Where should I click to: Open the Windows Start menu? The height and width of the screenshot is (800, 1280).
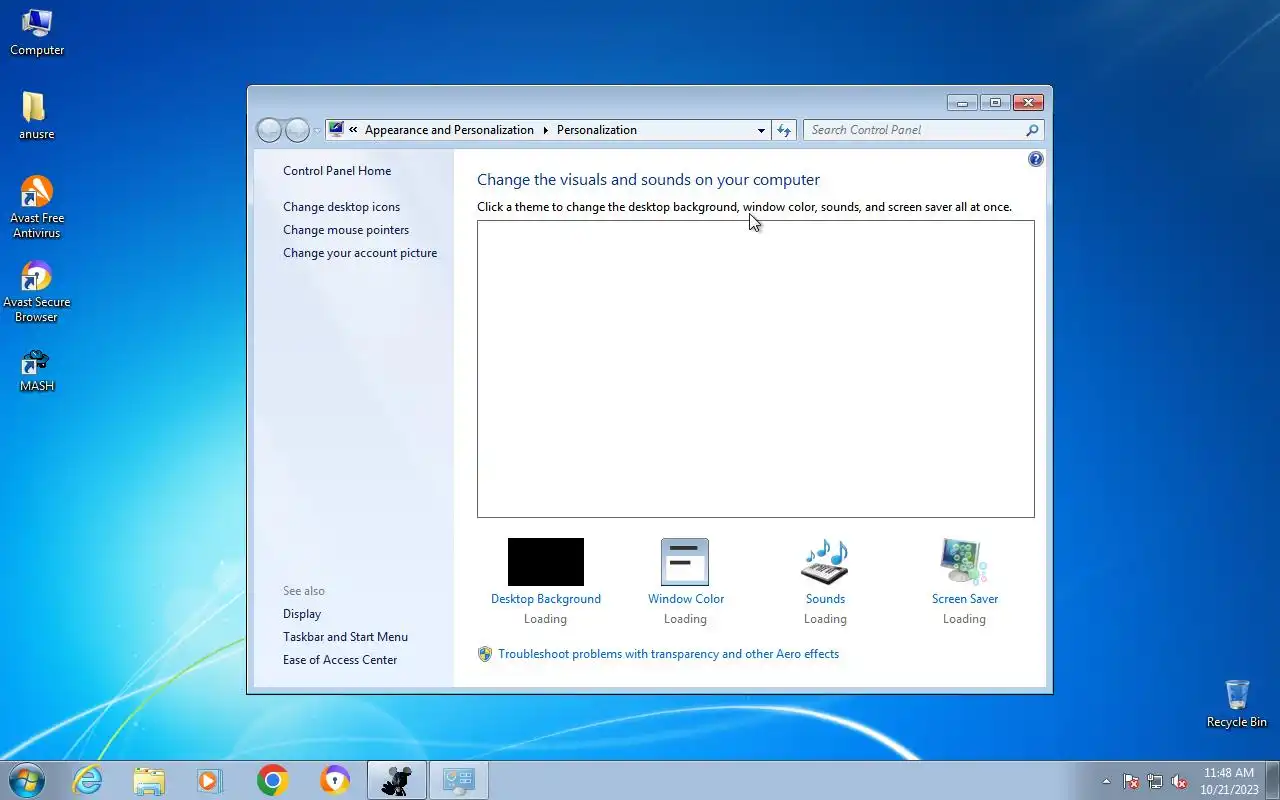pyautogui.click(x=26, y=780)
